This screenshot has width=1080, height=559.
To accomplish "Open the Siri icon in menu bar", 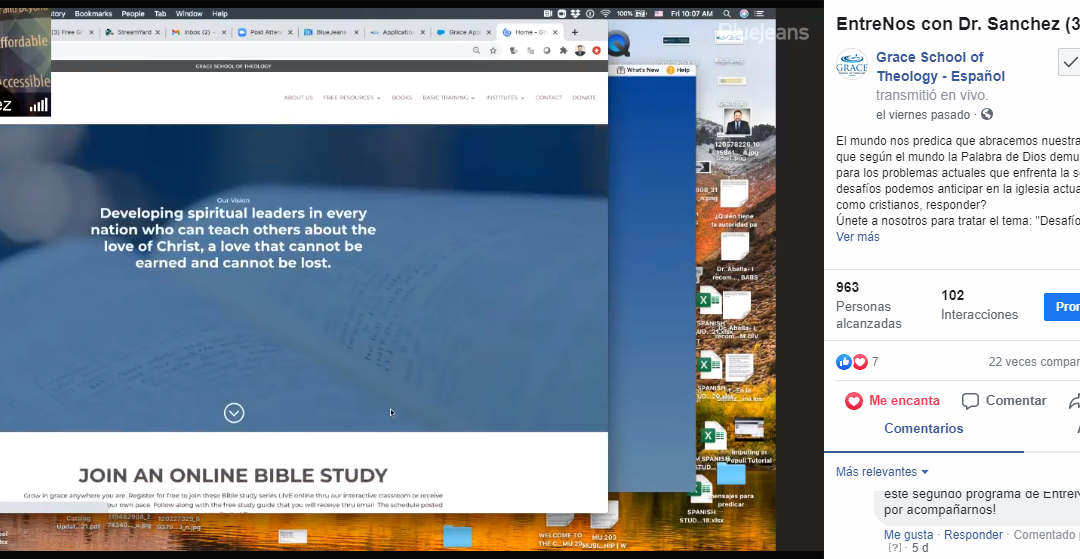I will coord(744,13).
